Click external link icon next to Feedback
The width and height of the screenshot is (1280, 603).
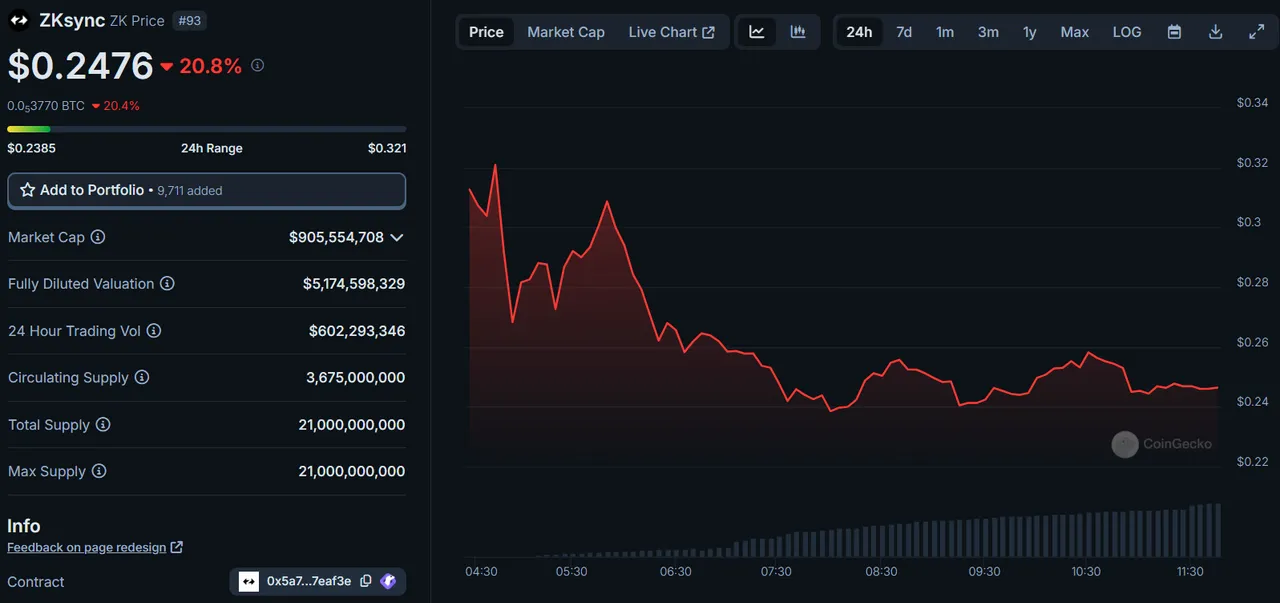[x=177, y=547]
